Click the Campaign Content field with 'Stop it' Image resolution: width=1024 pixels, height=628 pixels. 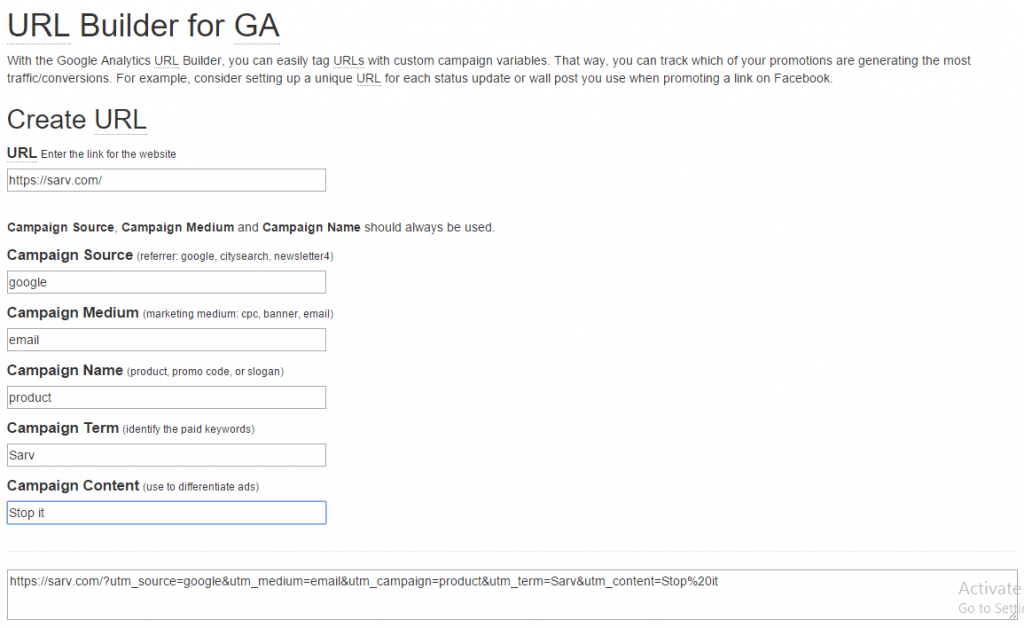[x=166, y=513]
